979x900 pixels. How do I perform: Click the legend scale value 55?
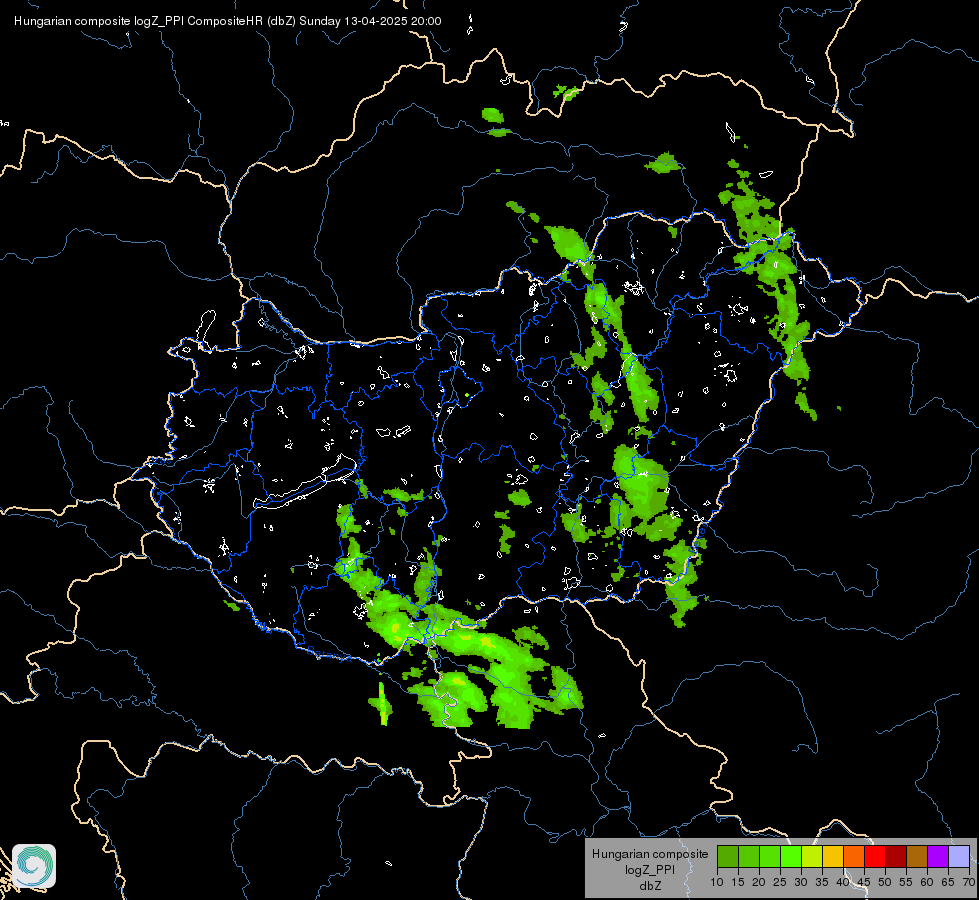coord(906,883)
